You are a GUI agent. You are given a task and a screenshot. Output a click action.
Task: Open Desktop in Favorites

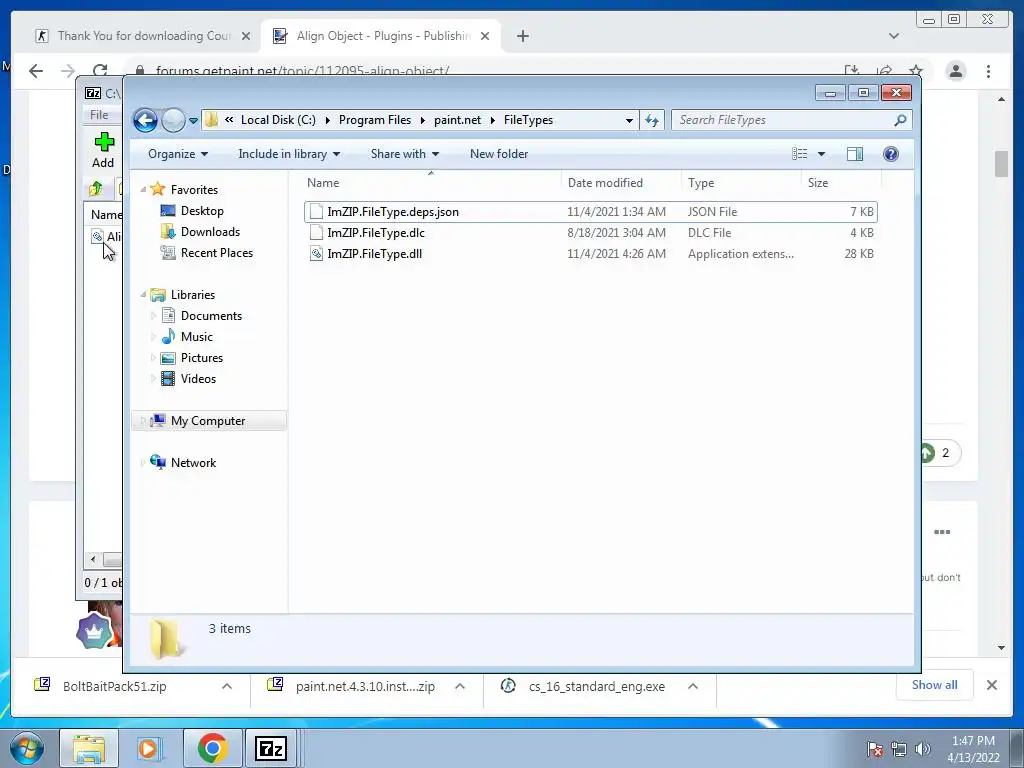(202, 211)
